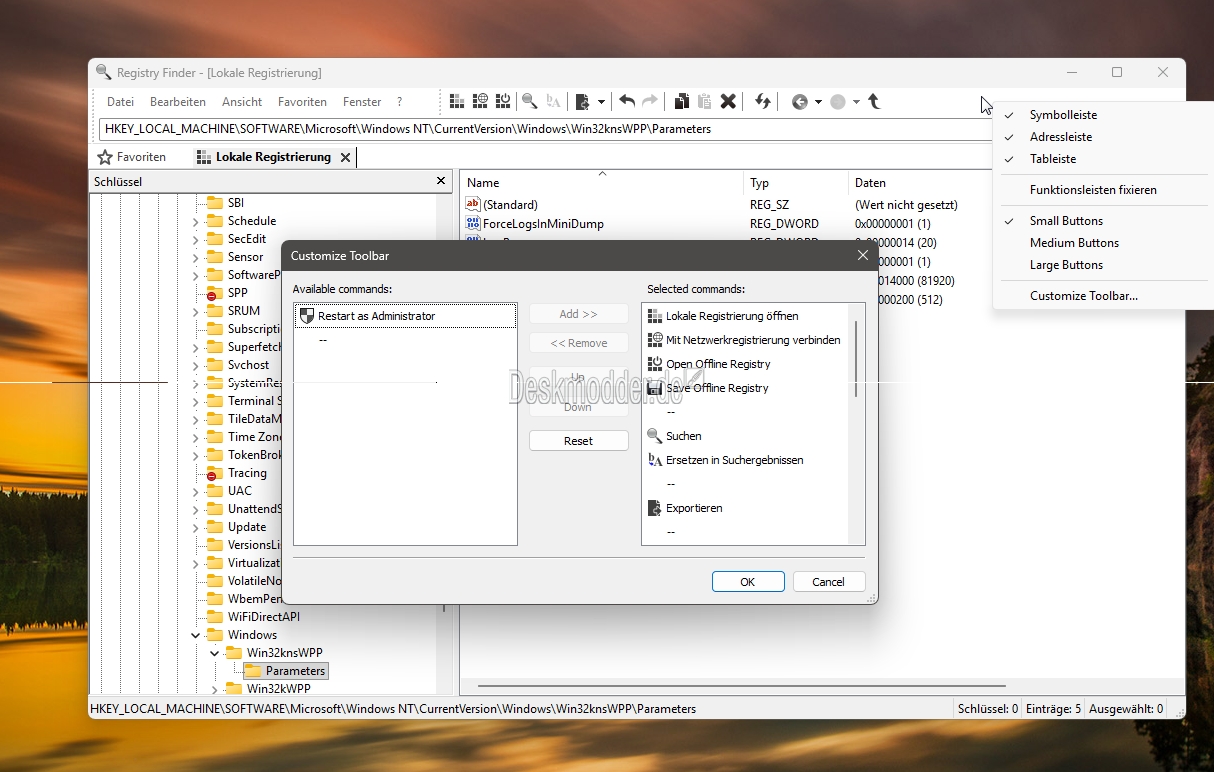Collapse the Windows key in tree
Screen dimensions: 1214x772
pyautogui.click(x=196, y=635)
